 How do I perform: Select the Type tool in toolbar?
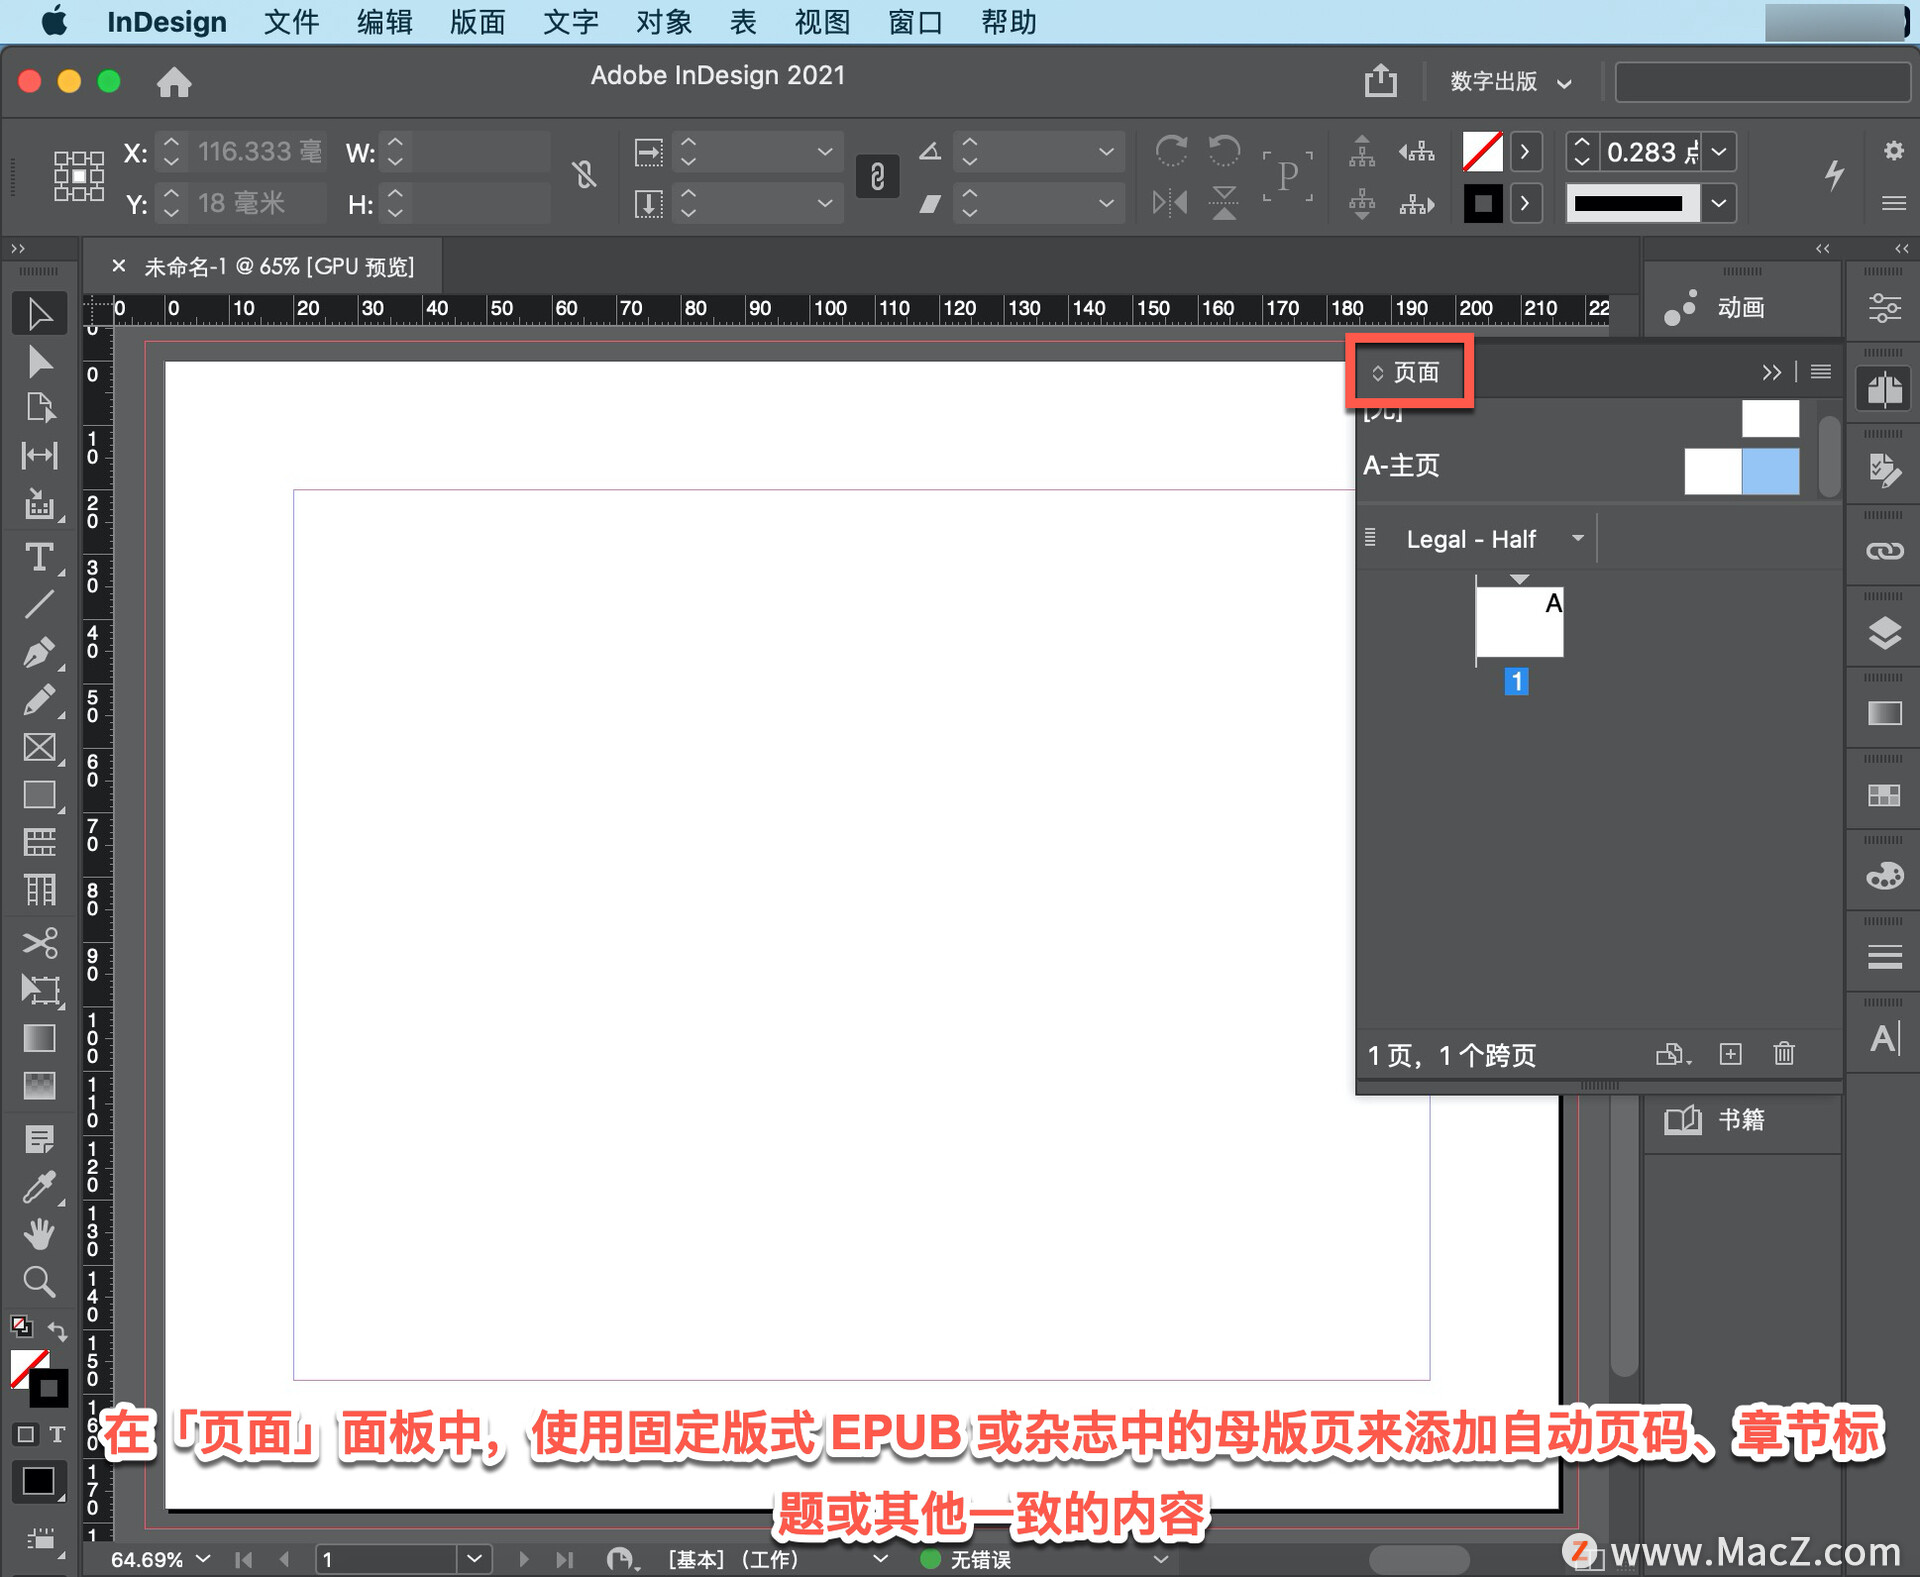pyautogui.click(x=39, y=557)
